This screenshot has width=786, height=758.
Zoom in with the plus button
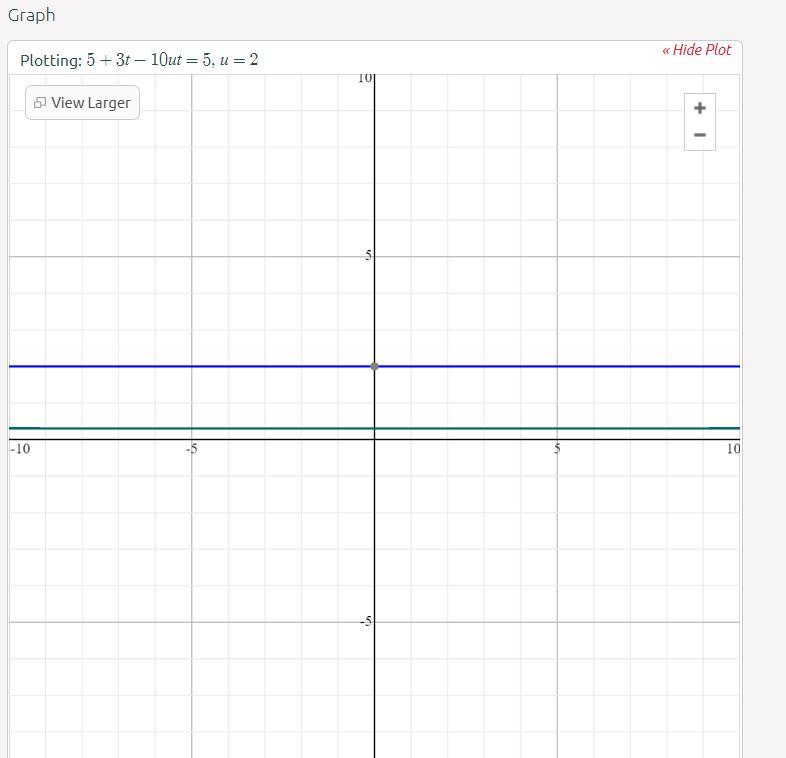pyautogui.click(x=700, y=108)
